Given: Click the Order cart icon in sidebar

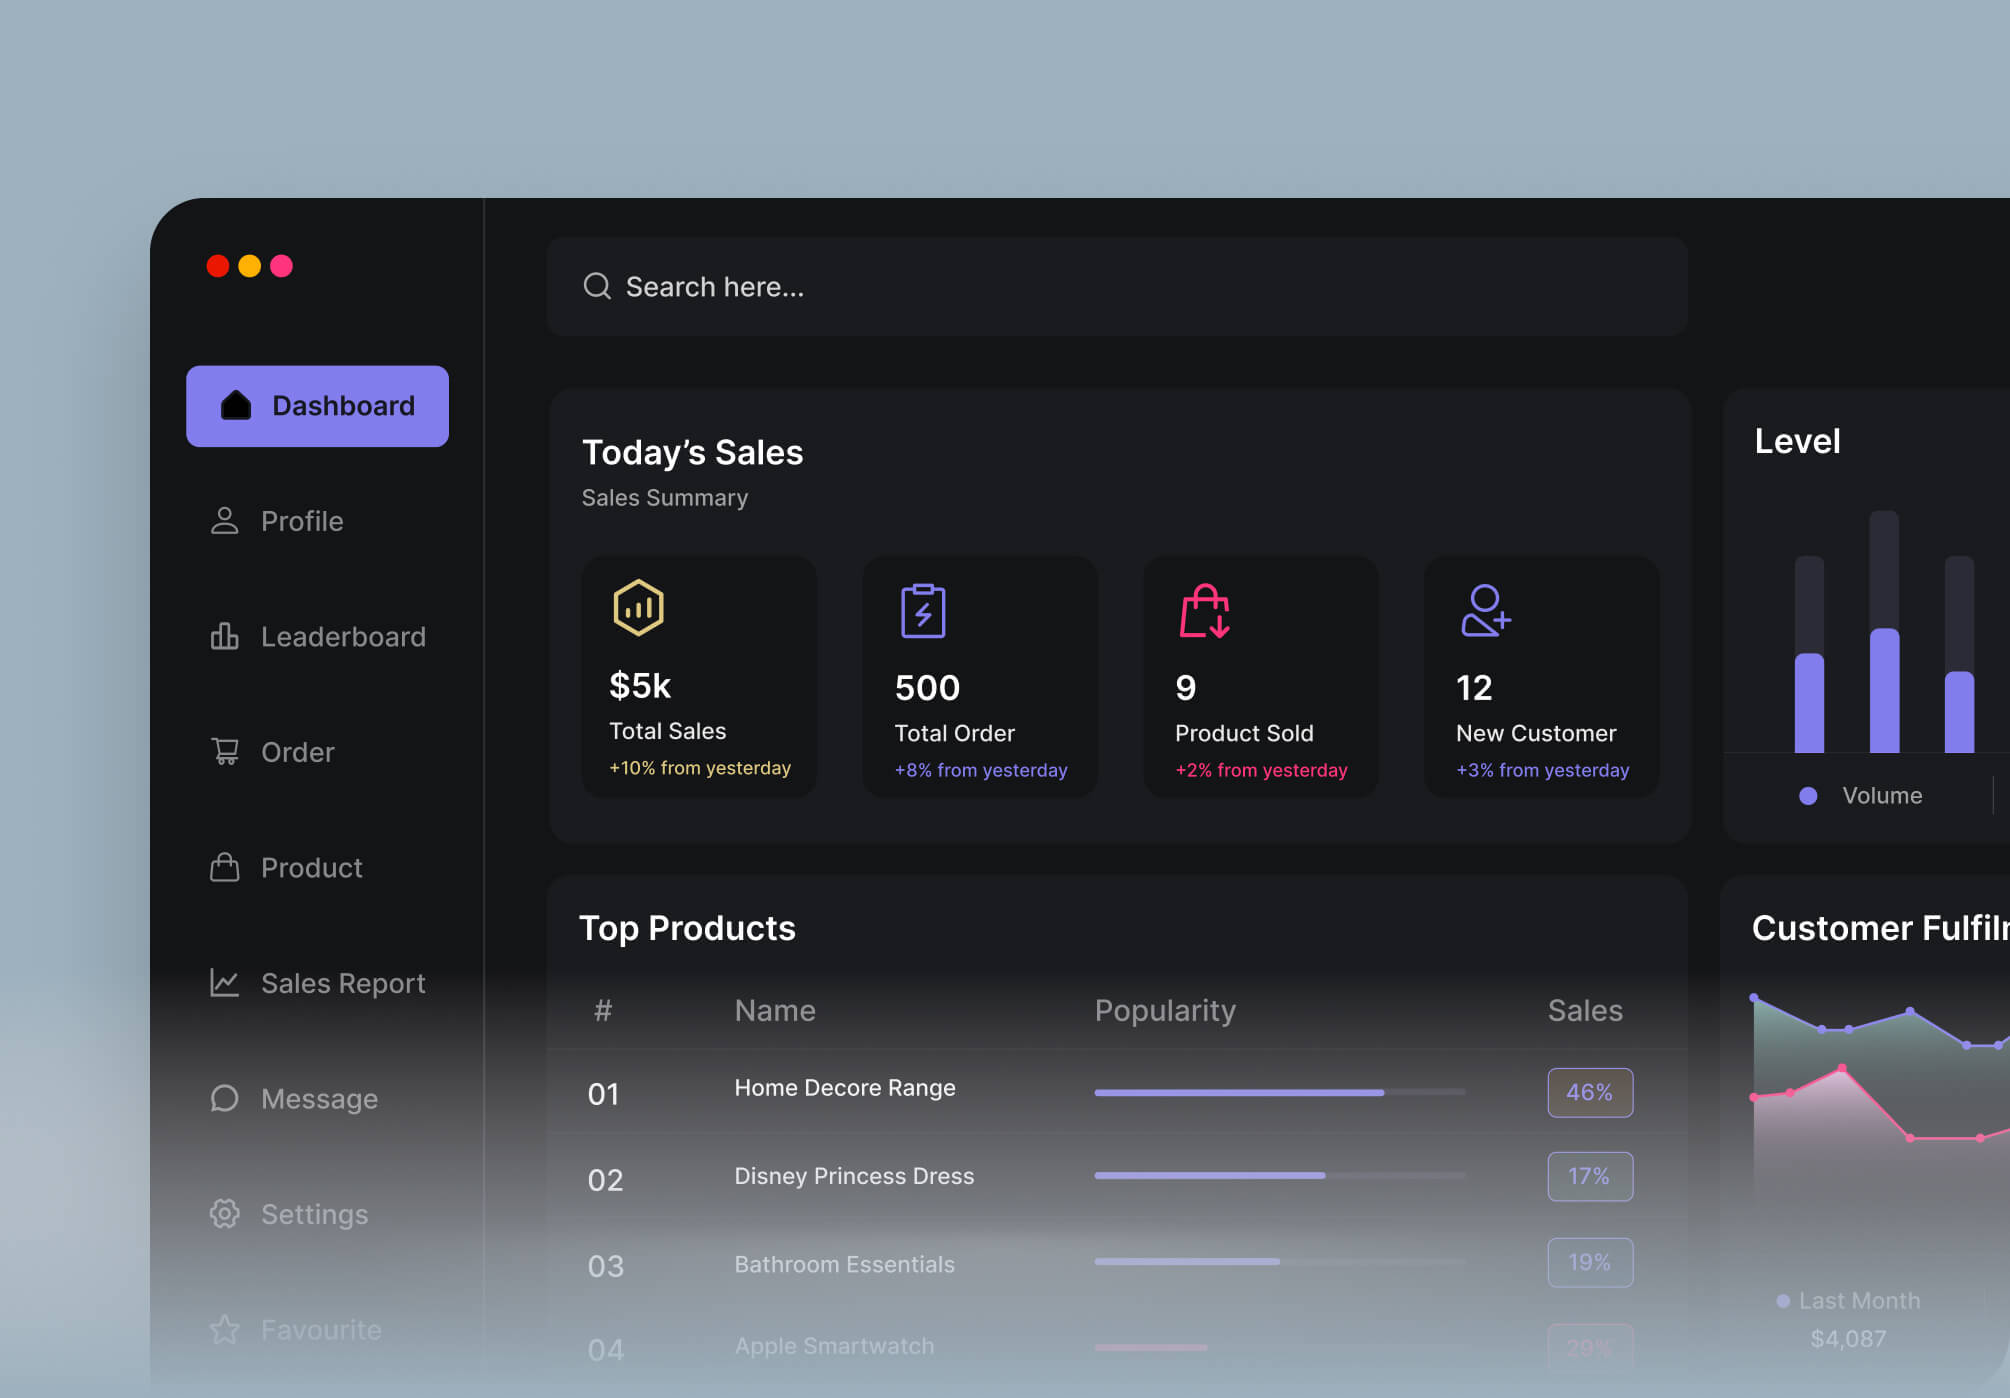Looking at the screenshot, I should coord(224,751).
